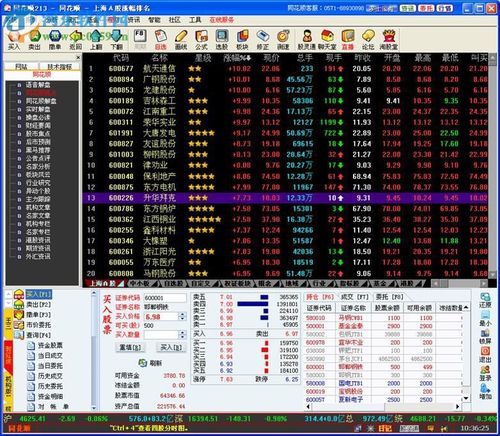This screenshot has width=500, height=436.
Task: Open 资金股票 query item
Action: [x=50, y=345]
